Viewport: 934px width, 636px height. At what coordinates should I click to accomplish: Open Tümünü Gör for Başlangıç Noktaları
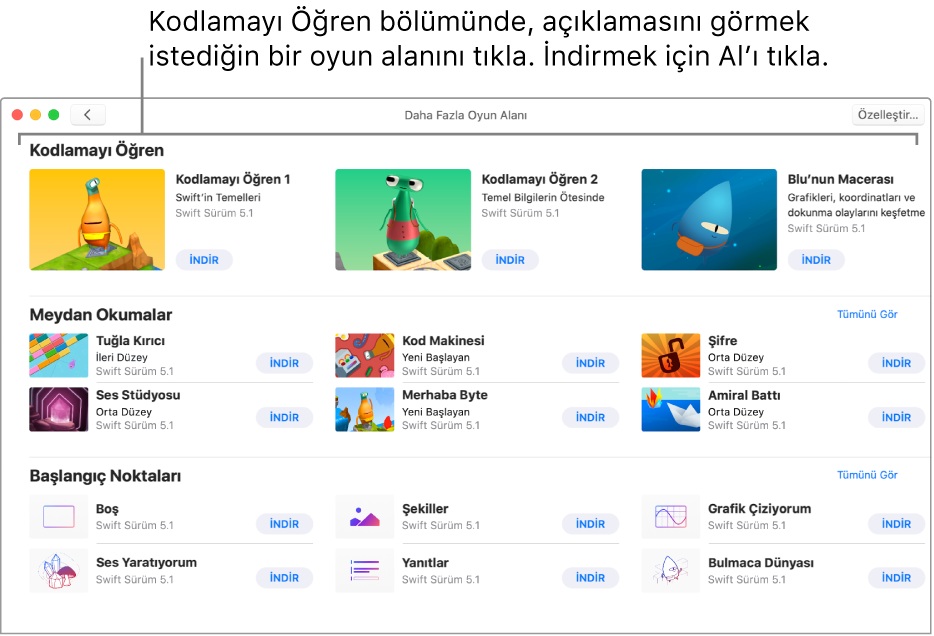(867, 475)
